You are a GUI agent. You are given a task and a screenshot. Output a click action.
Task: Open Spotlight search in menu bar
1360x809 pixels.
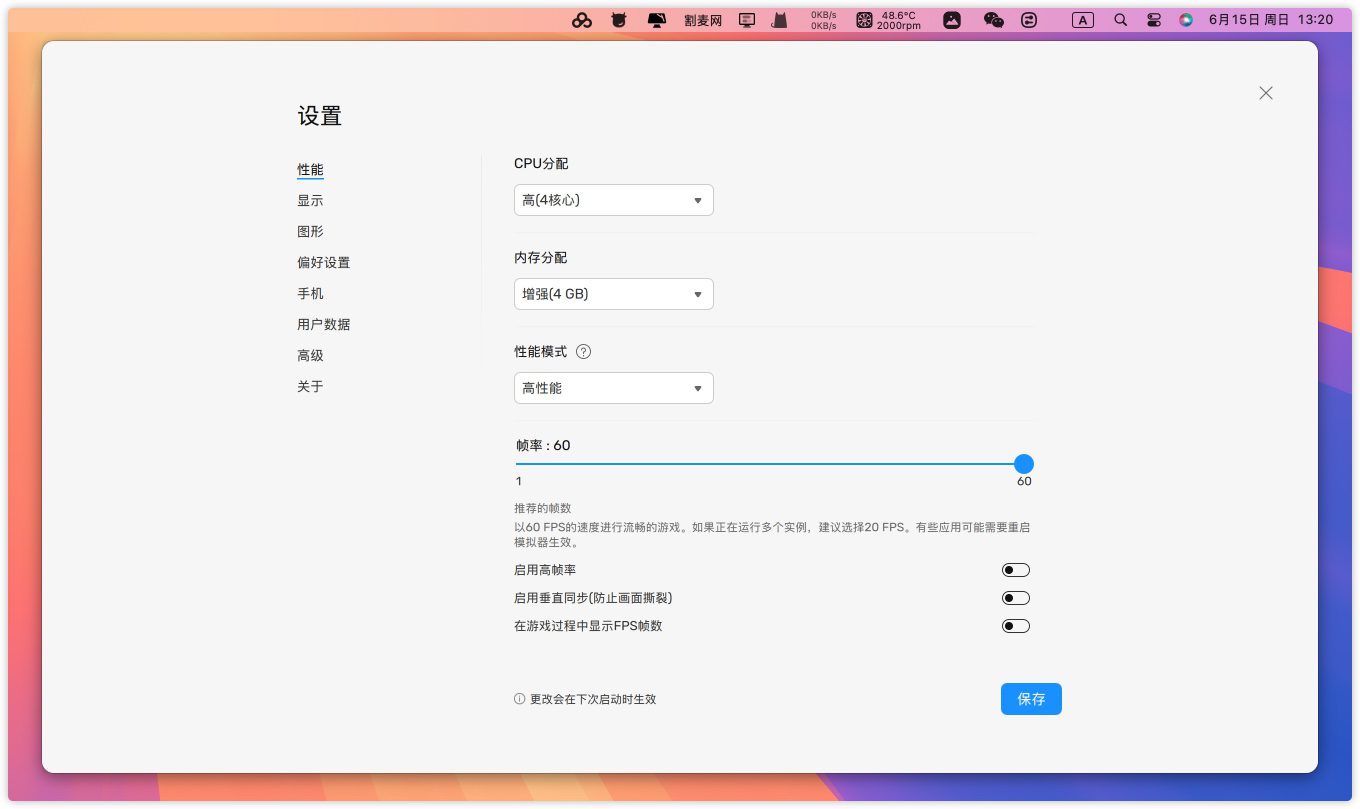click(1120, 20)
